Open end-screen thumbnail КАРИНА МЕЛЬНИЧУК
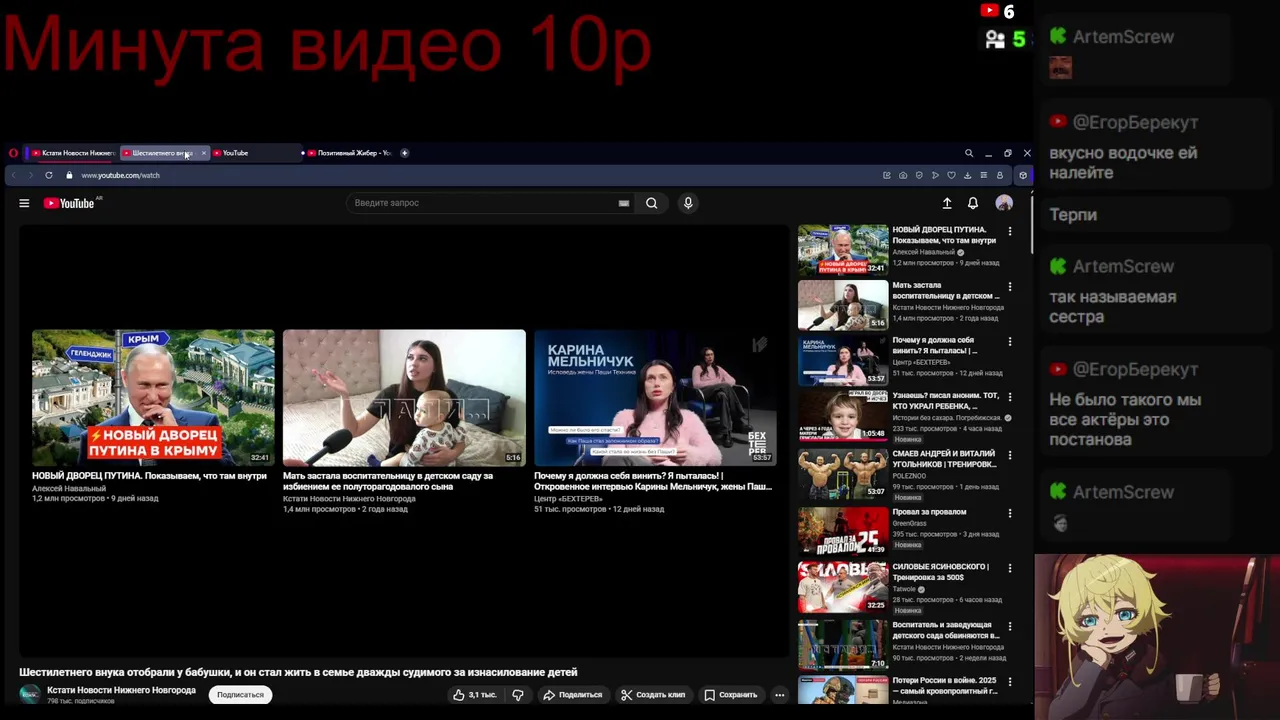 [655, 398]
